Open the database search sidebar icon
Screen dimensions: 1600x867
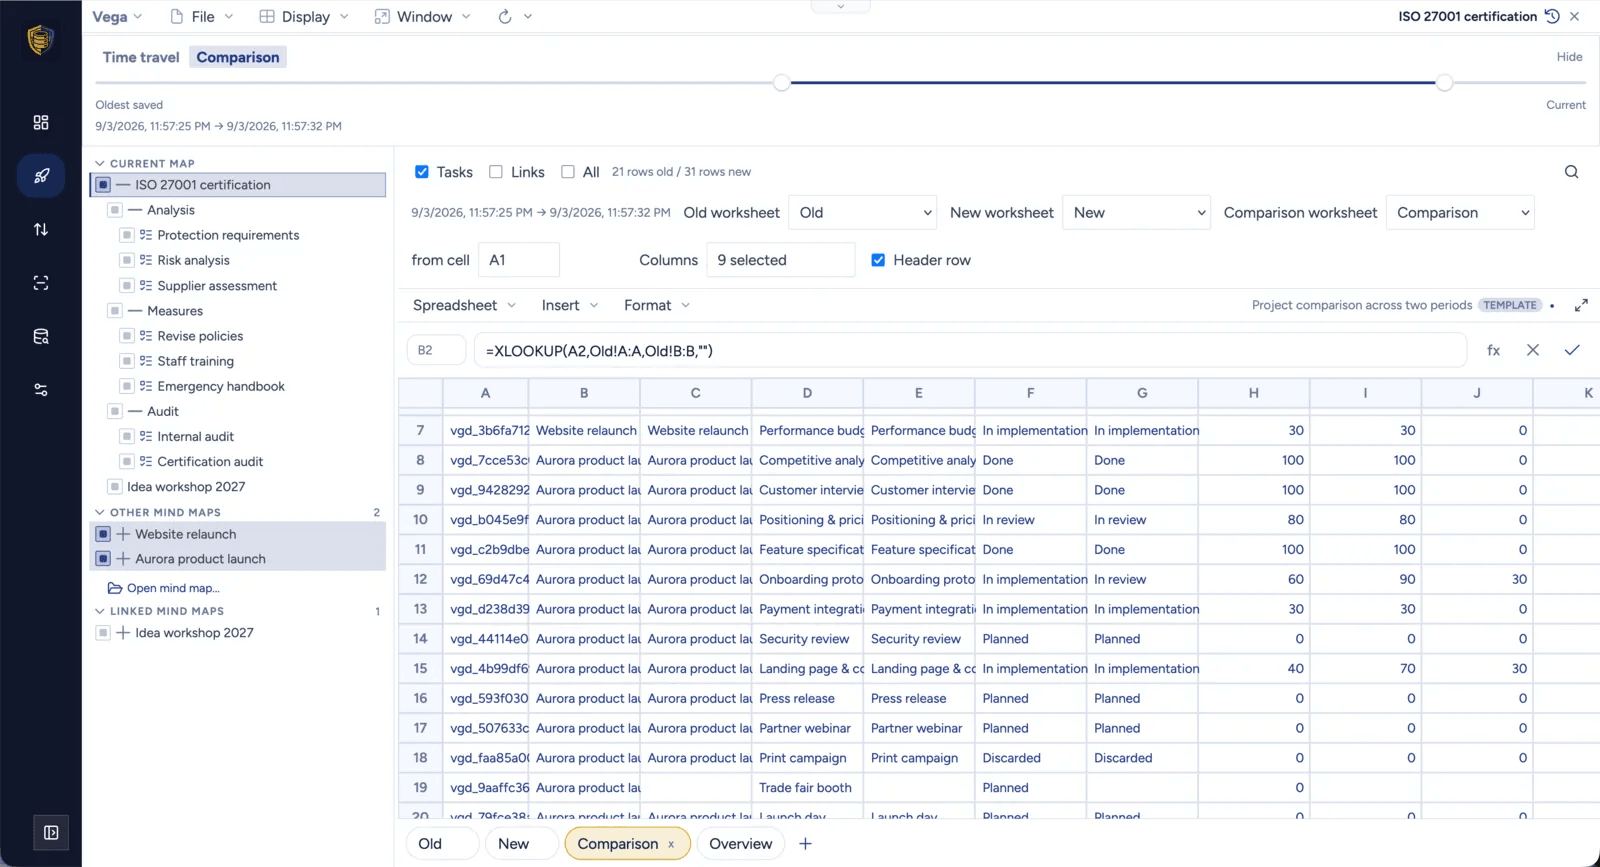(41, 336)
